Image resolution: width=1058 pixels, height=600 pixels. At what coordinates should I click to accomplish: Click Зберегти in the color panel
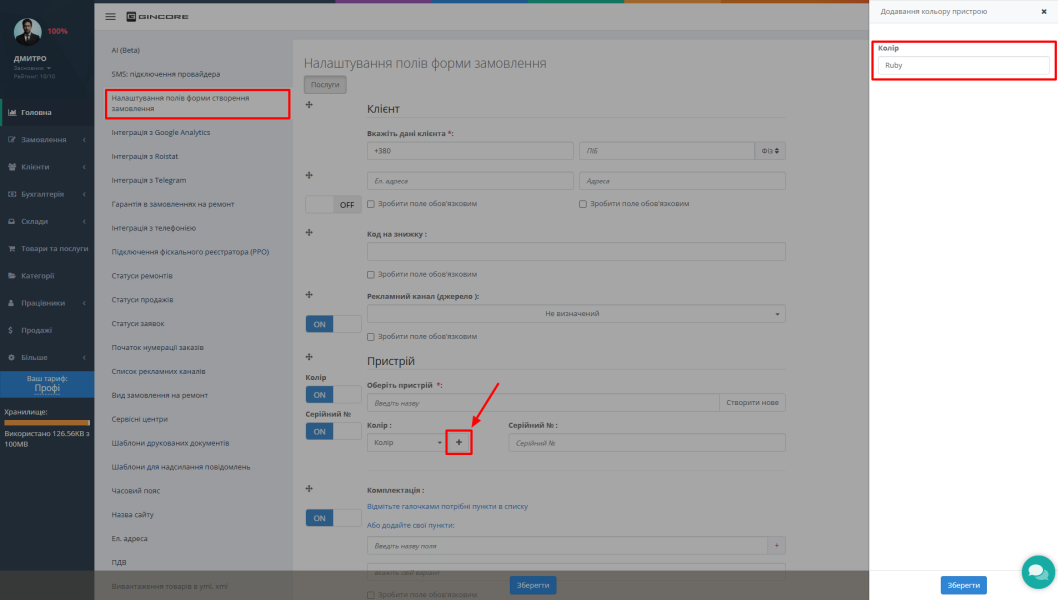(x=964, y=585)
